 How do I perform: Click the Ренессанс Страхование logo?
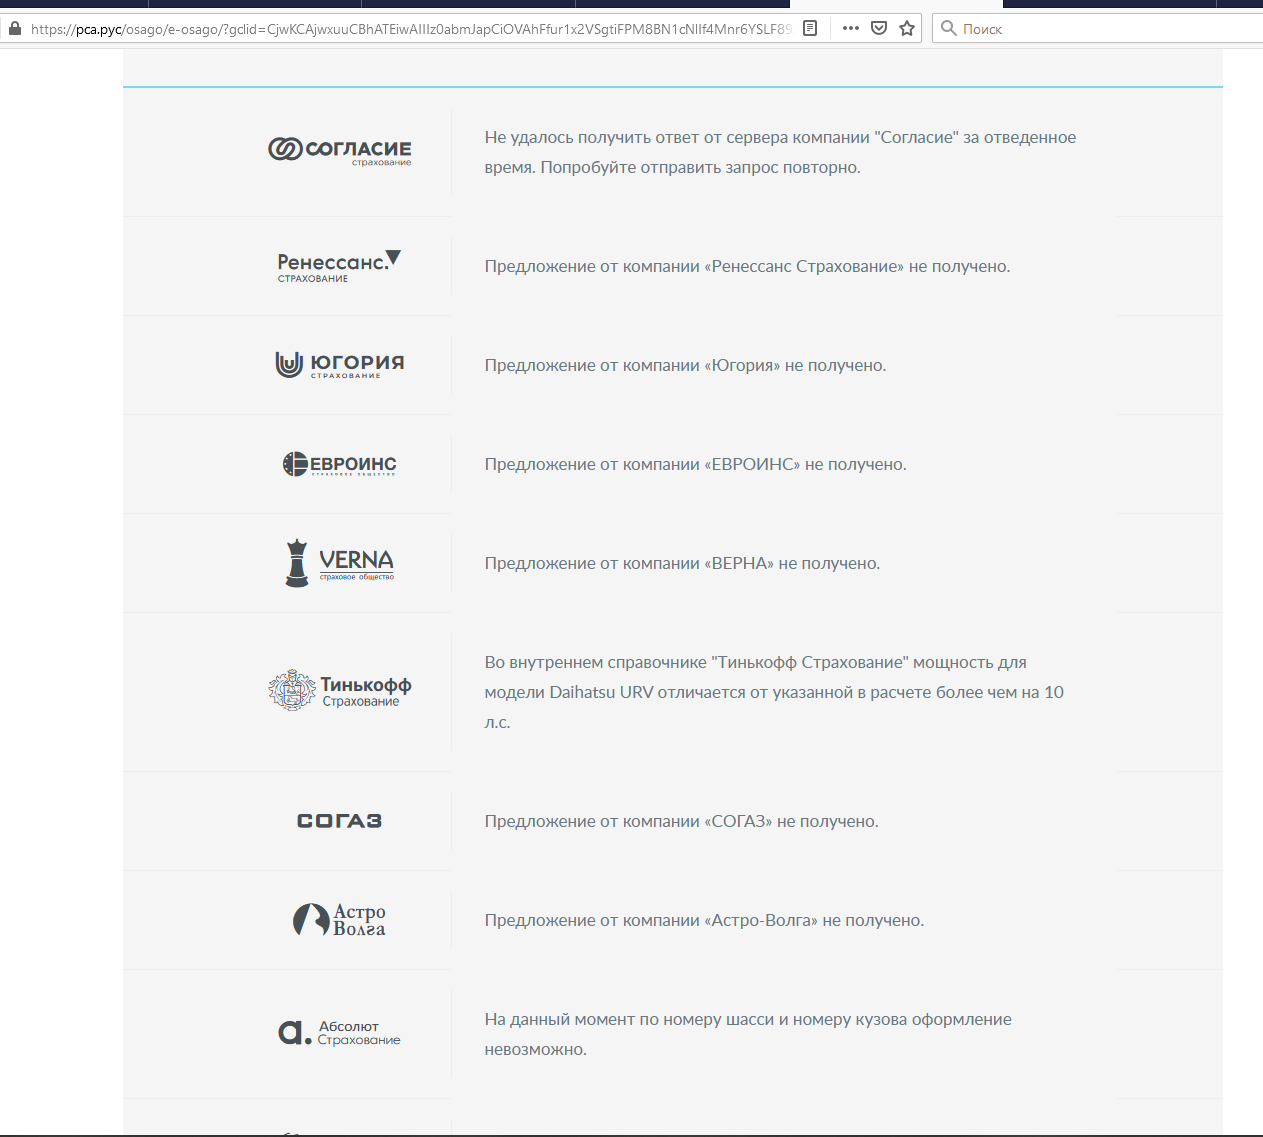pyautogui.click(x=339, y=266)
